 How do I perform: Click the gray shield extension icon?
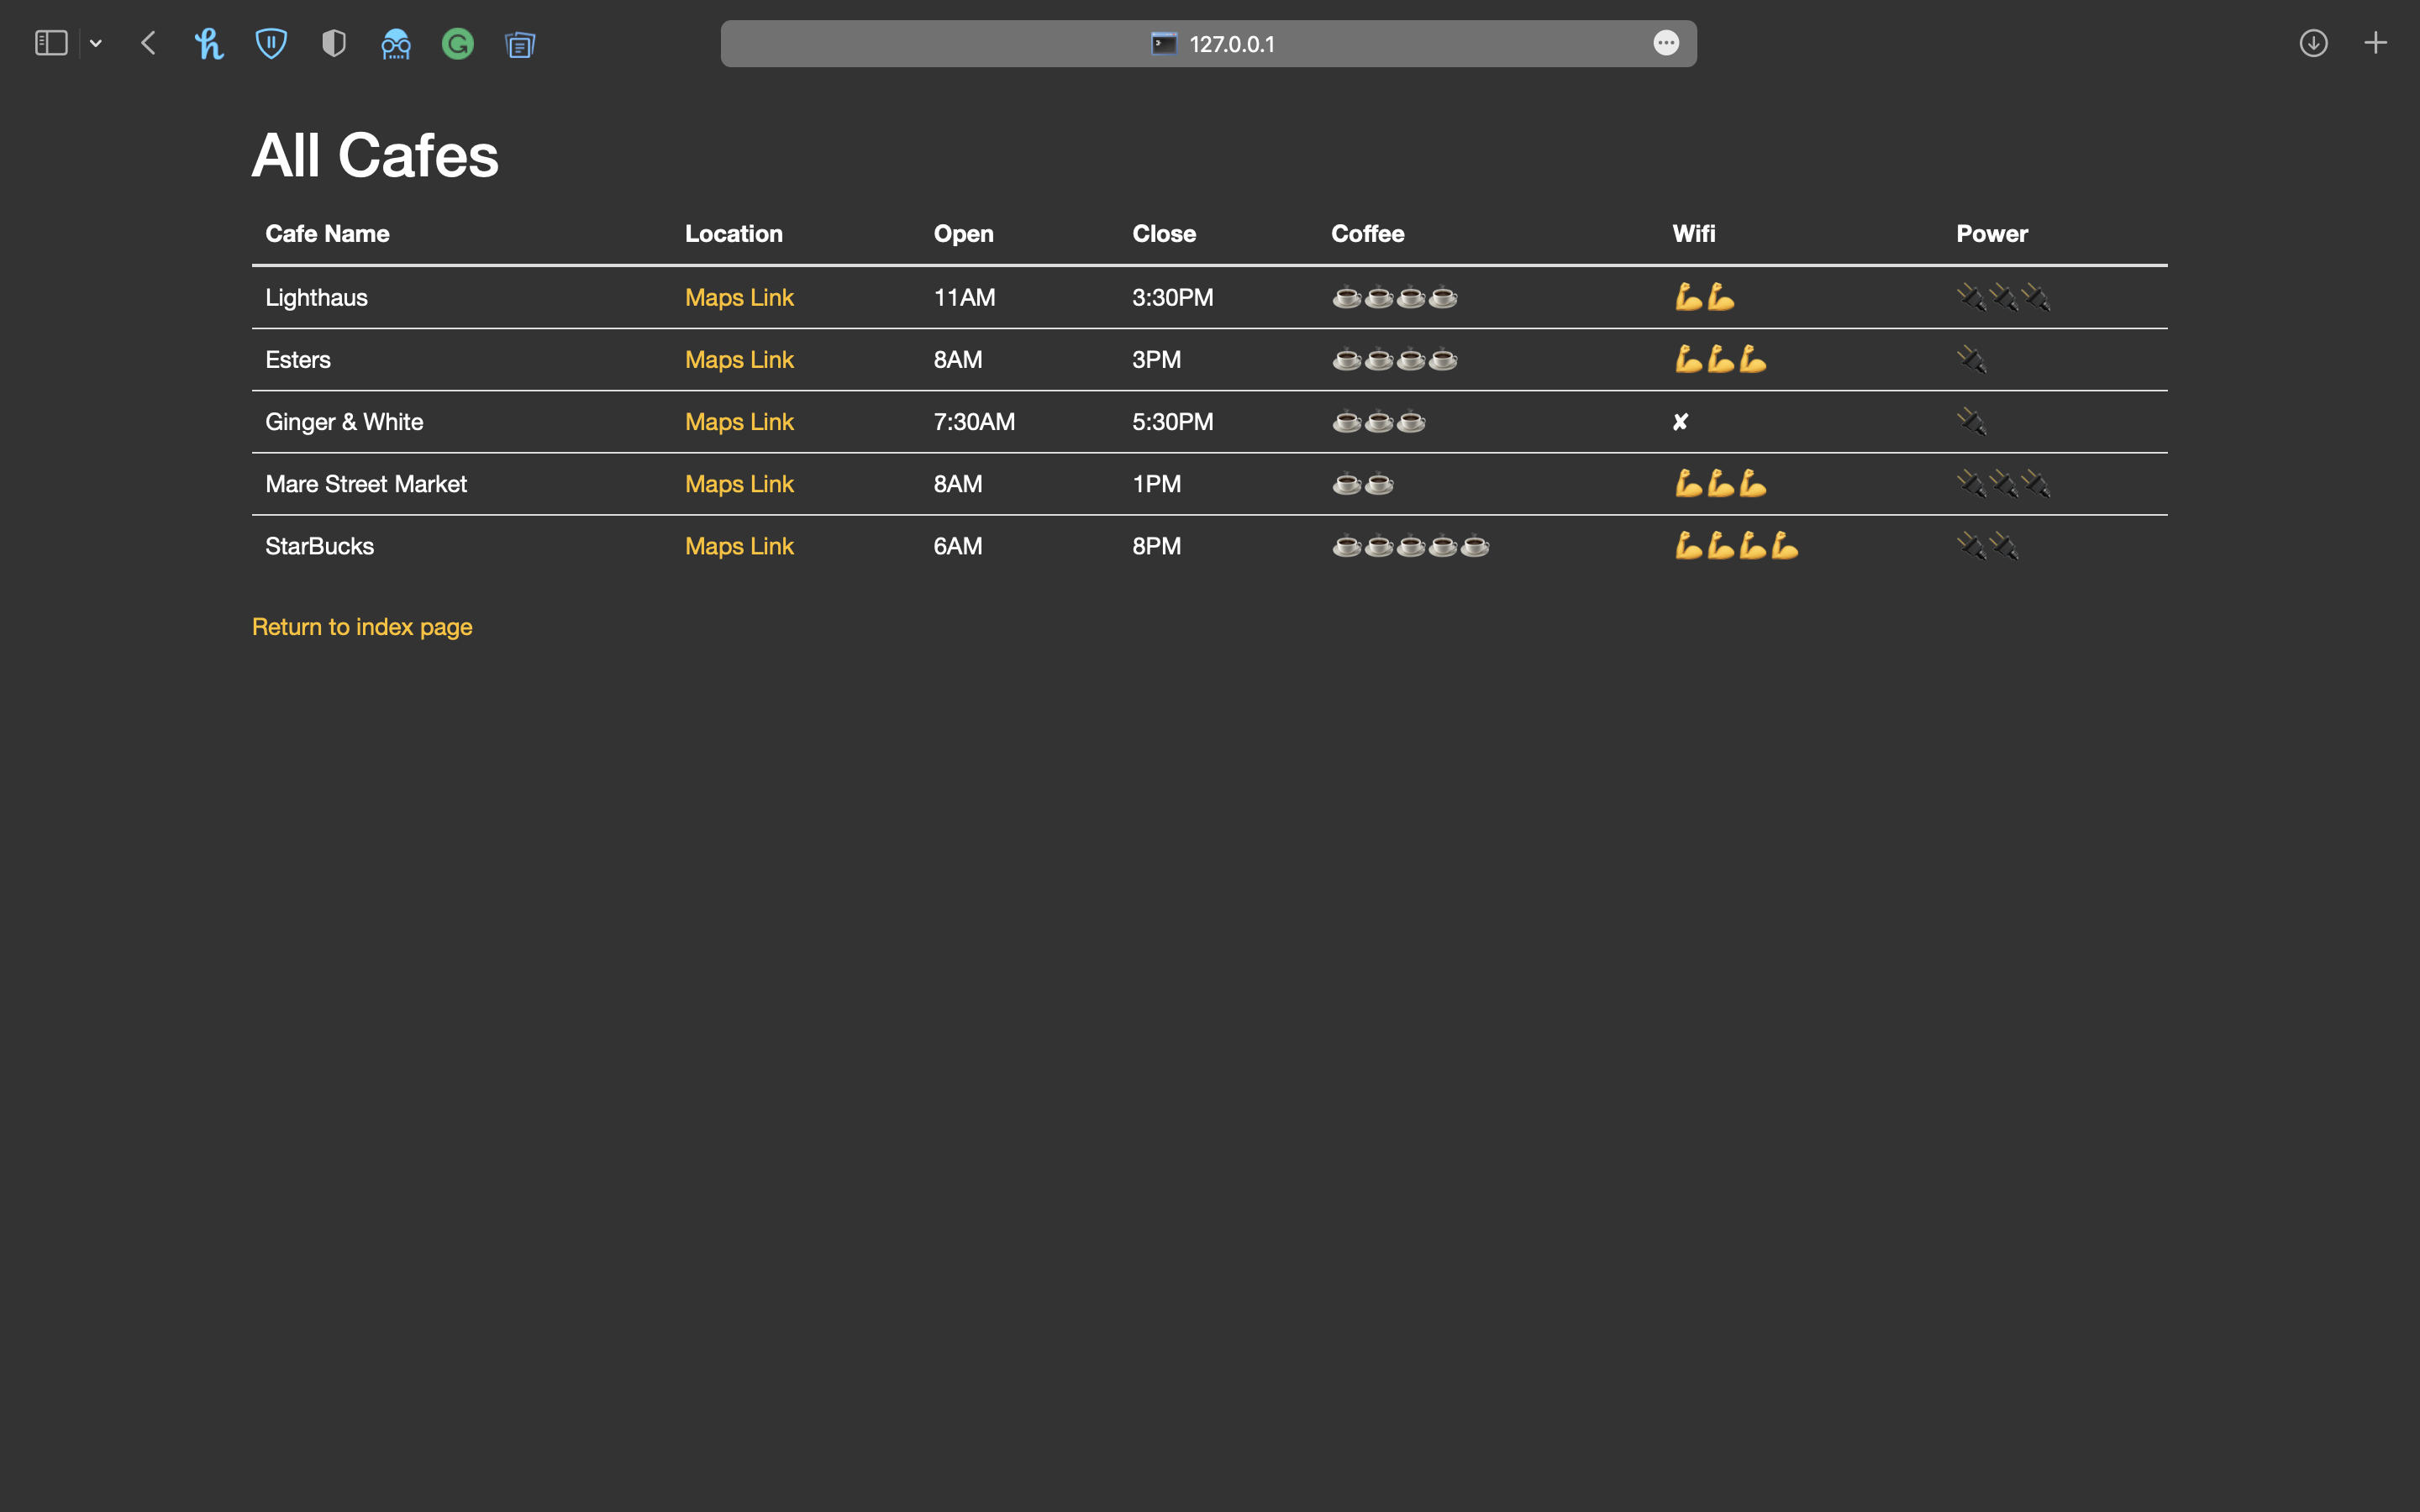[333, 43]
